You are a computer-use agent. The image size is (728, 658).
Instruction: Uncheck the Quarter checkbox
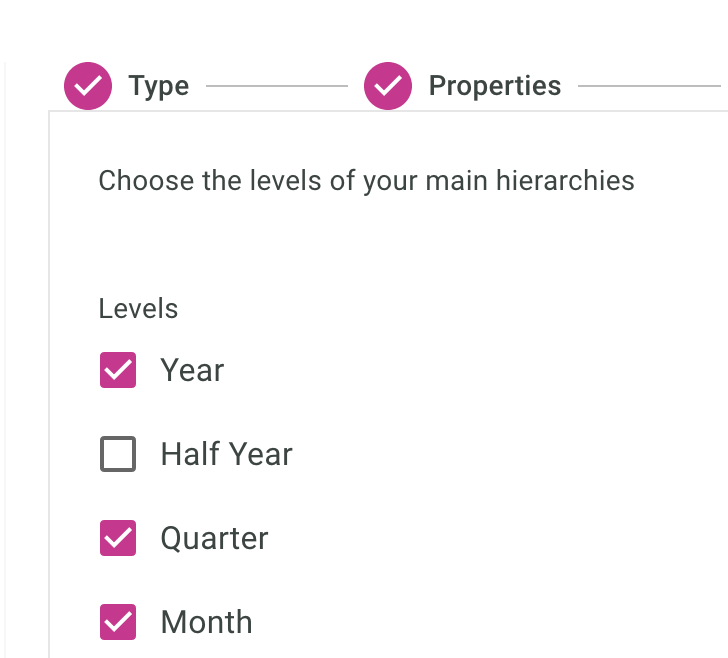click(118, 539)
